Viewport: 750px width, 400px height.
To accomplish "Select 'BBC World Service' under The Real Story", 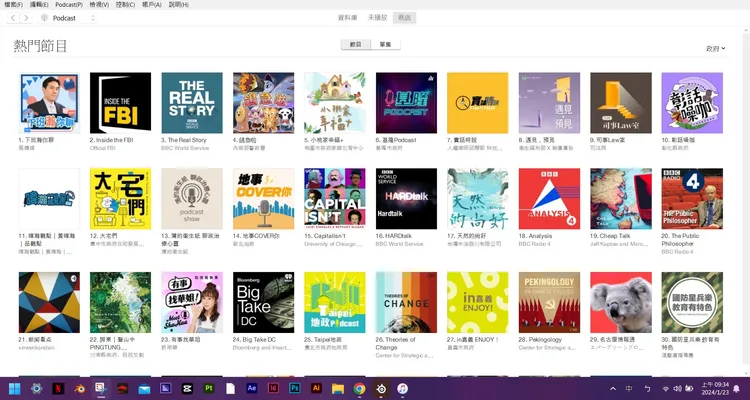I will [185, 148].
